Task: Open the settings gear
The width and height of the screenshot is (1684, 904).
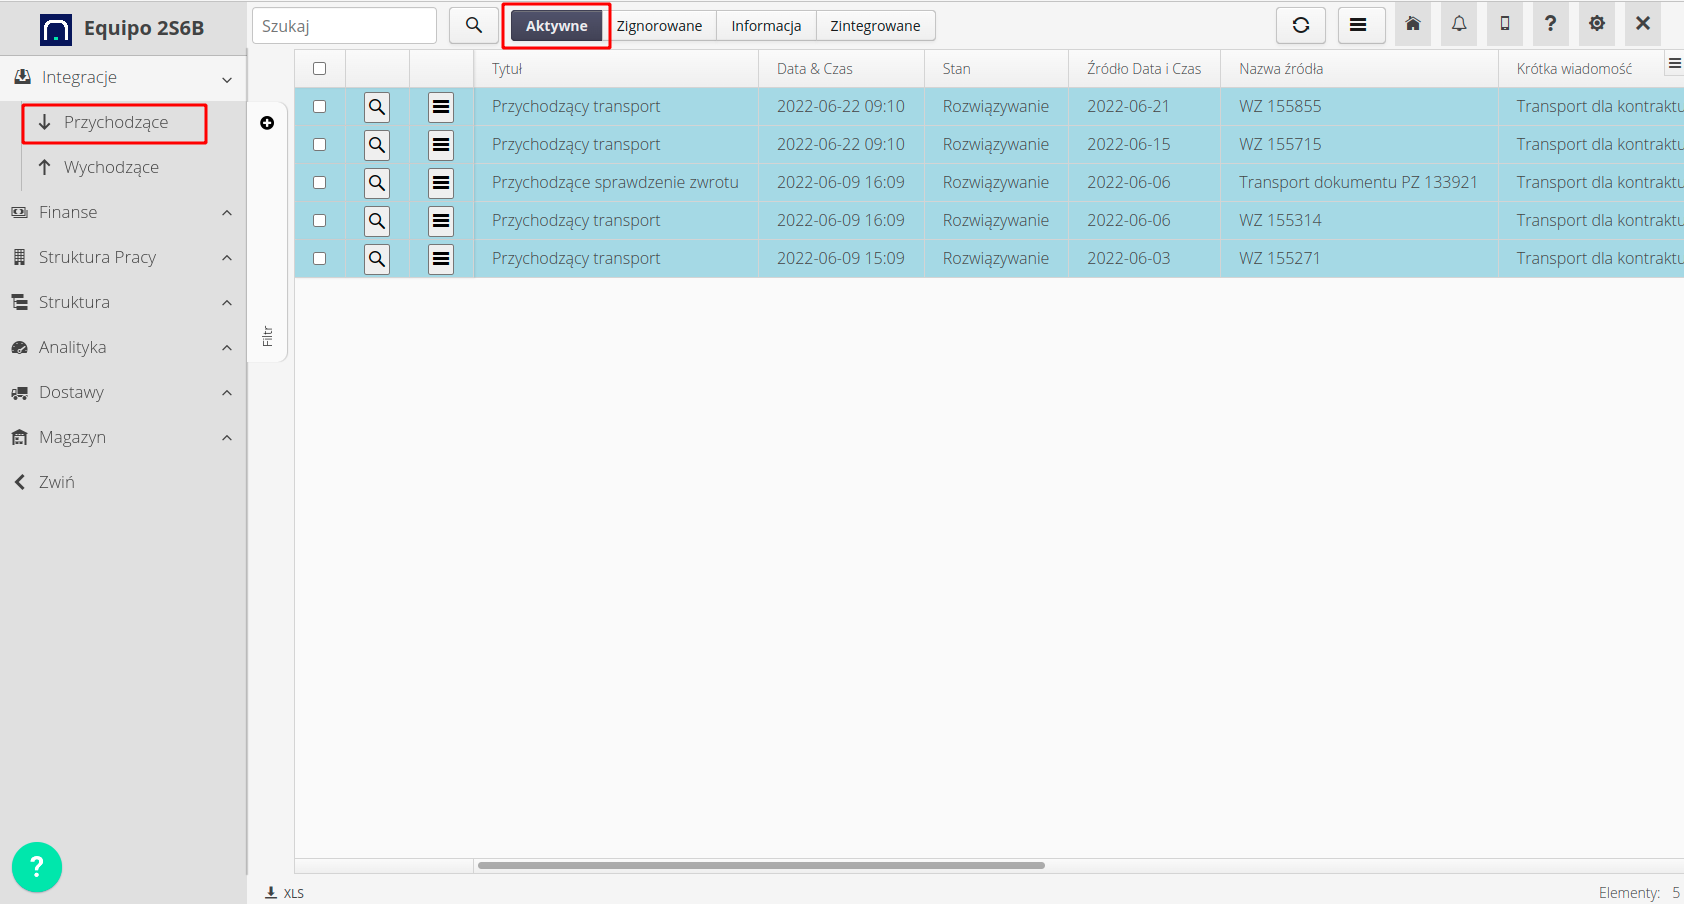Action: tap(1596, 23)
